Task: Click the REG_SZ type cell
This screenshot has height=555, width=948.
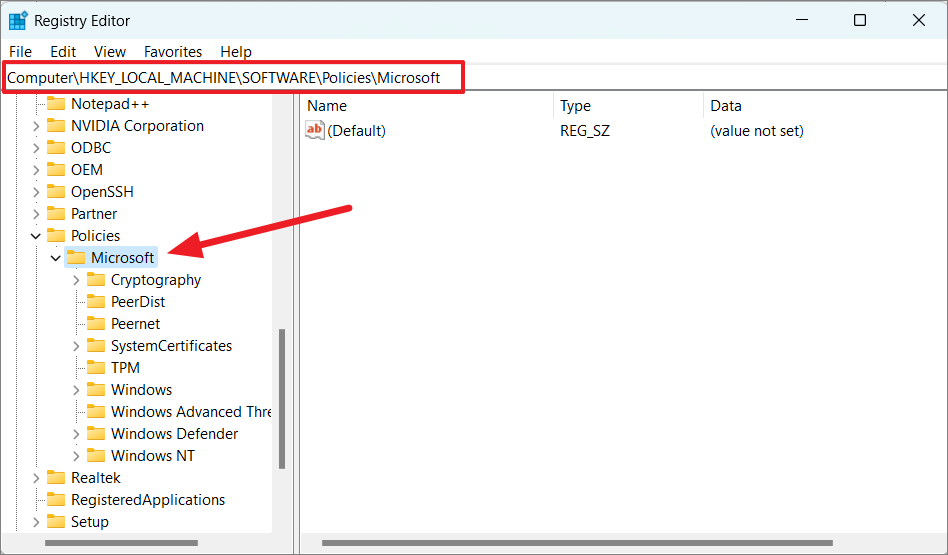Action: pos(585,131)
